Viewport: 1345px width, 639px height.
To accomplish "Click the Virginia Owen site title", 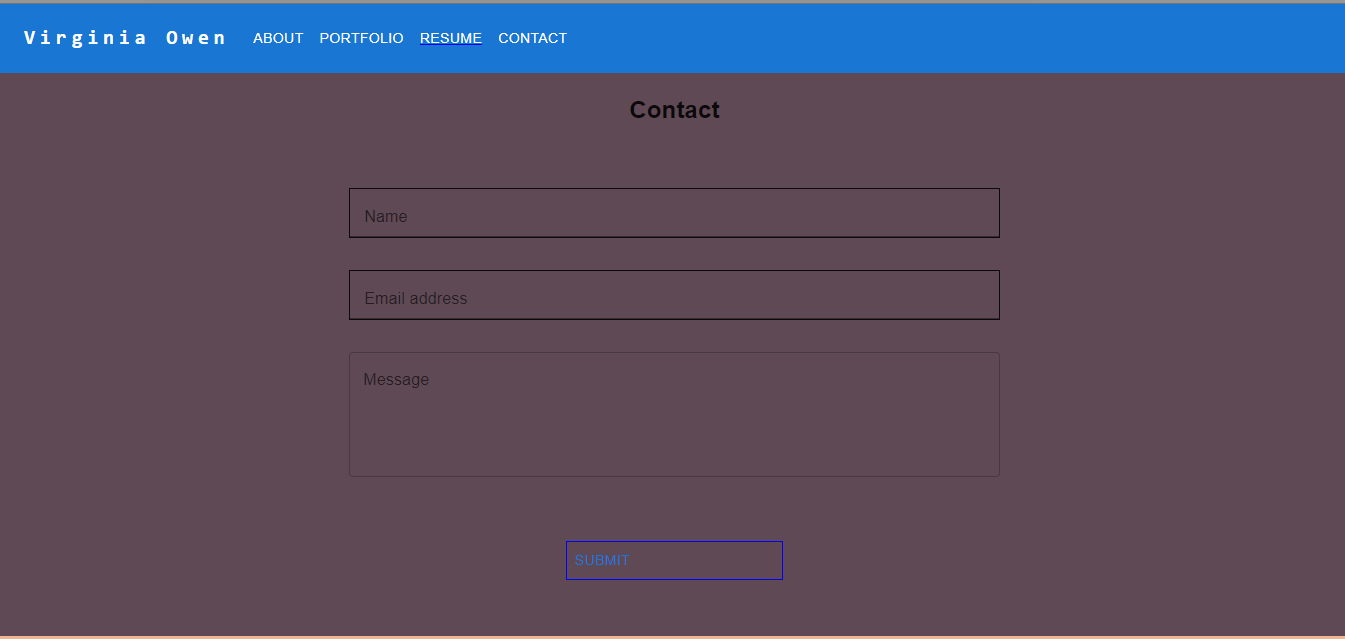I will tap(124, 37).
